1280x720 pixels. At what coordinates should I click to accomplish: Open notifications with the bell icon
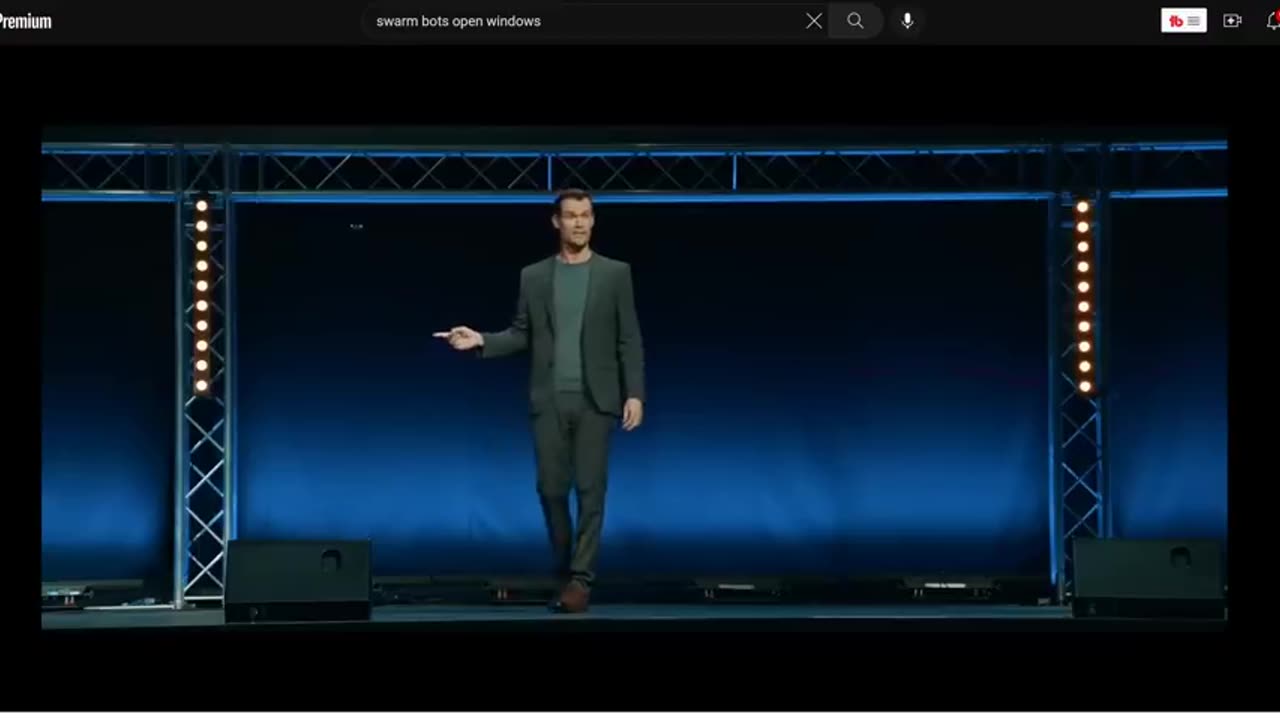pos(1273,21)
